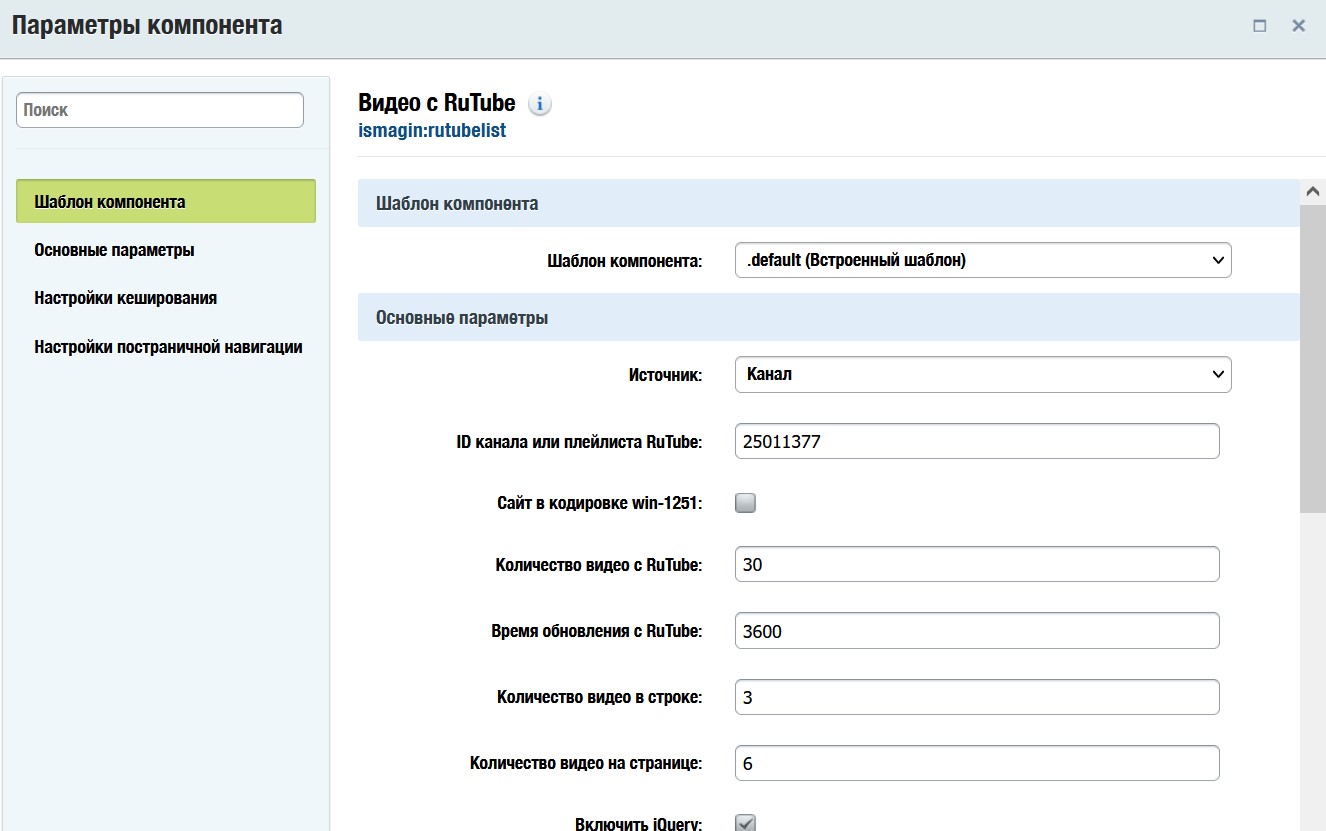The height and width of the screenshot is (831, 1326).
Task: Click the ismagin:rutubelist component link
Action: (432, 130)
